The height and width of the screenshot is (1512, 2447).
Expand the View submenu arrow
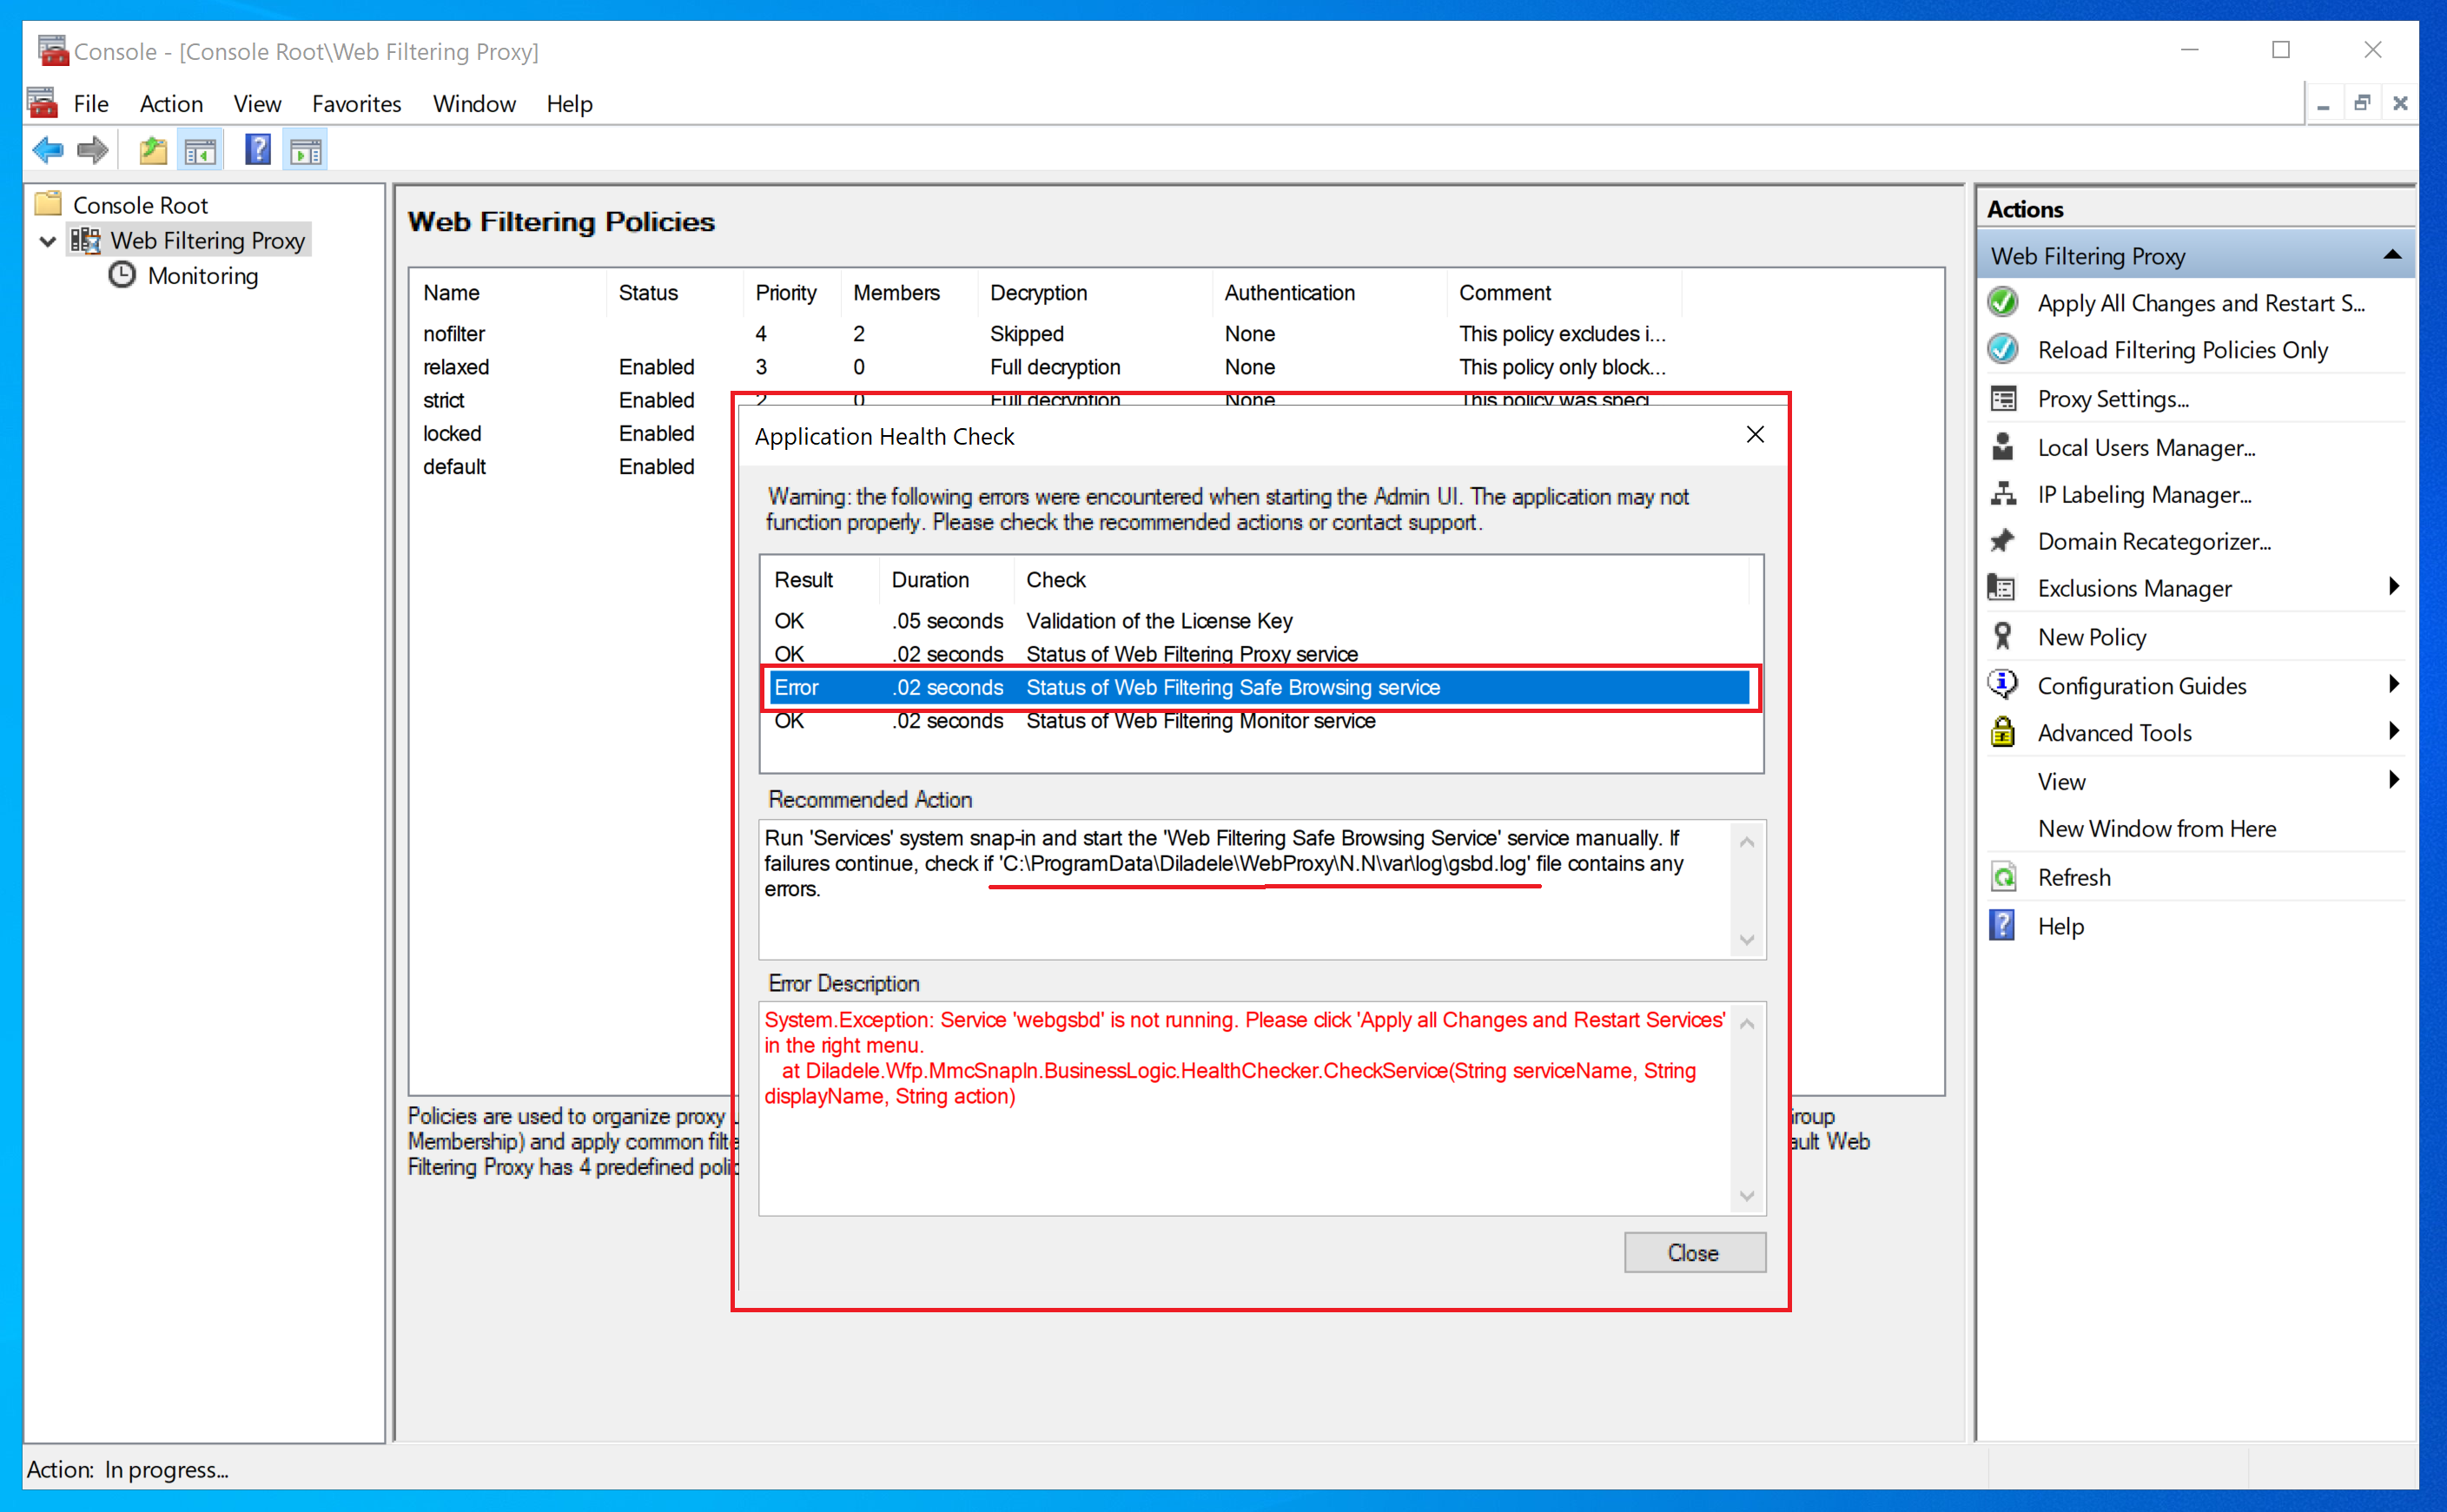(2394, 780)
